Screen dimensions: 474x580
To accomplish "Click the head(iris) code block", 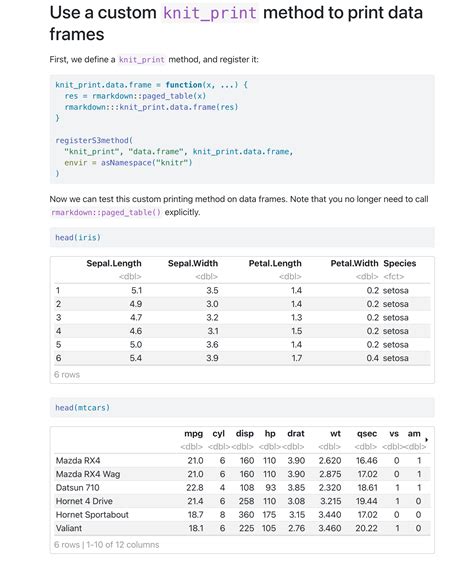I will pyautogui.click(x=242, y=237).
